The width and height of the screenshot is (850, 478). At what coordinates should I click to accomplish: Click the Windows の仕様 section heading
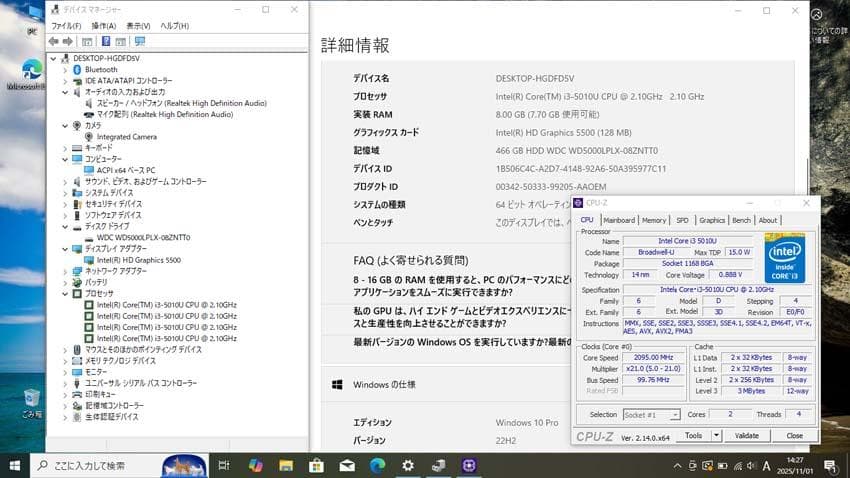384,385
